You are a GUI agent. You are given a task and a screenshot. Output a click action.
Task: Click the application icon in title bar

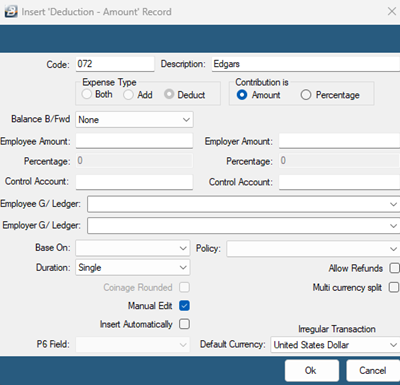(11, 11)
